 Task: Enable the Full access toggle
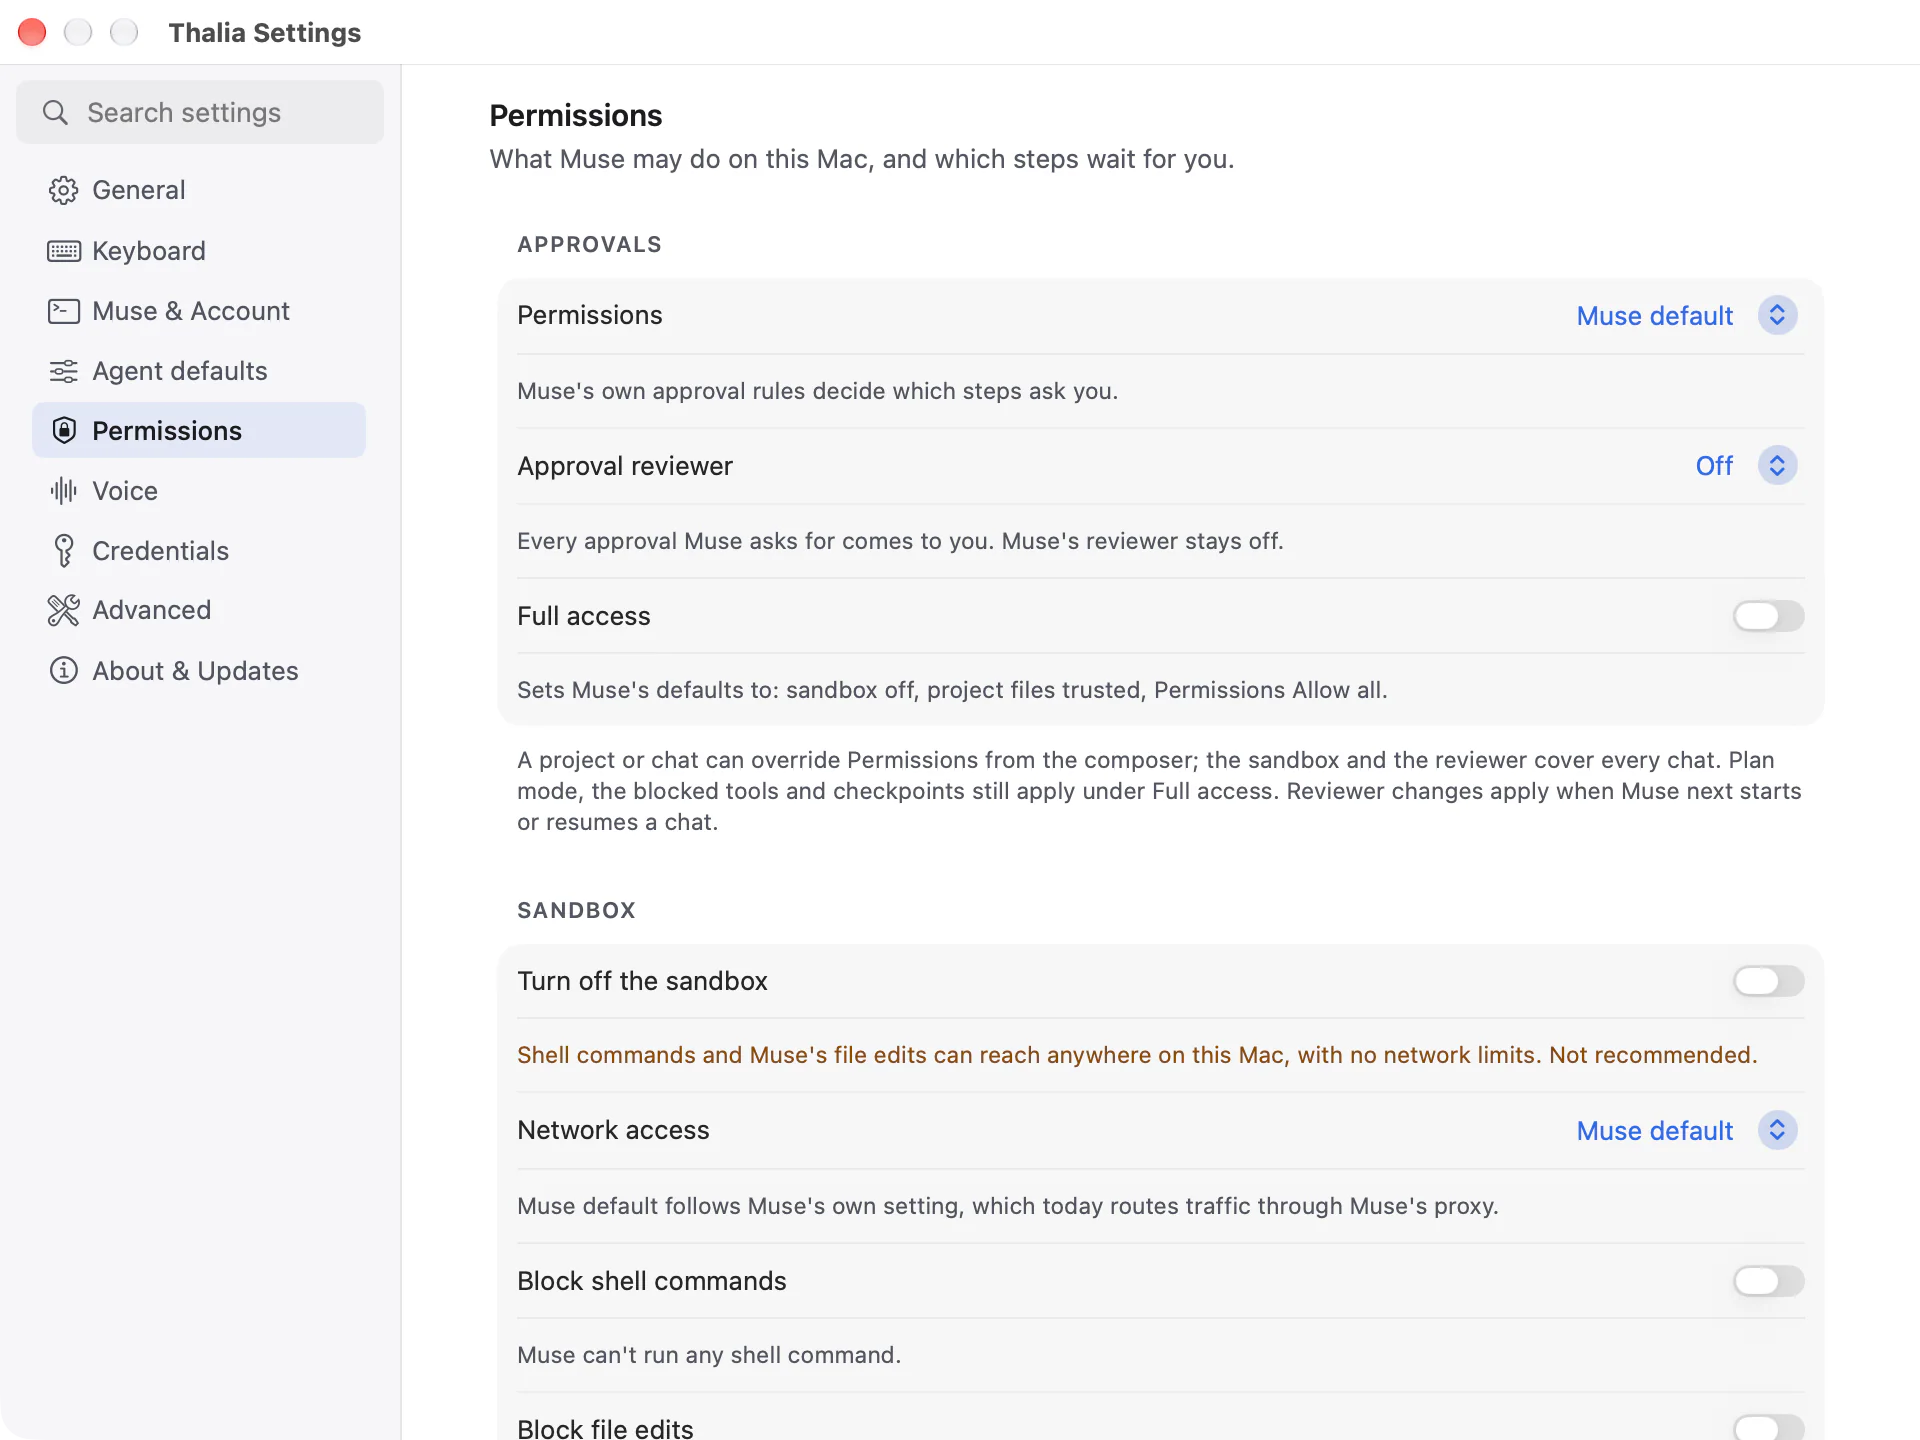click(x=1768, y=616)
